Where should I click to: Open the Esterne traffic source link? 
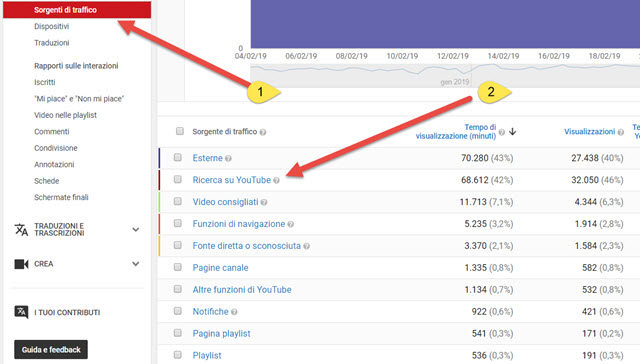(207, 158)
